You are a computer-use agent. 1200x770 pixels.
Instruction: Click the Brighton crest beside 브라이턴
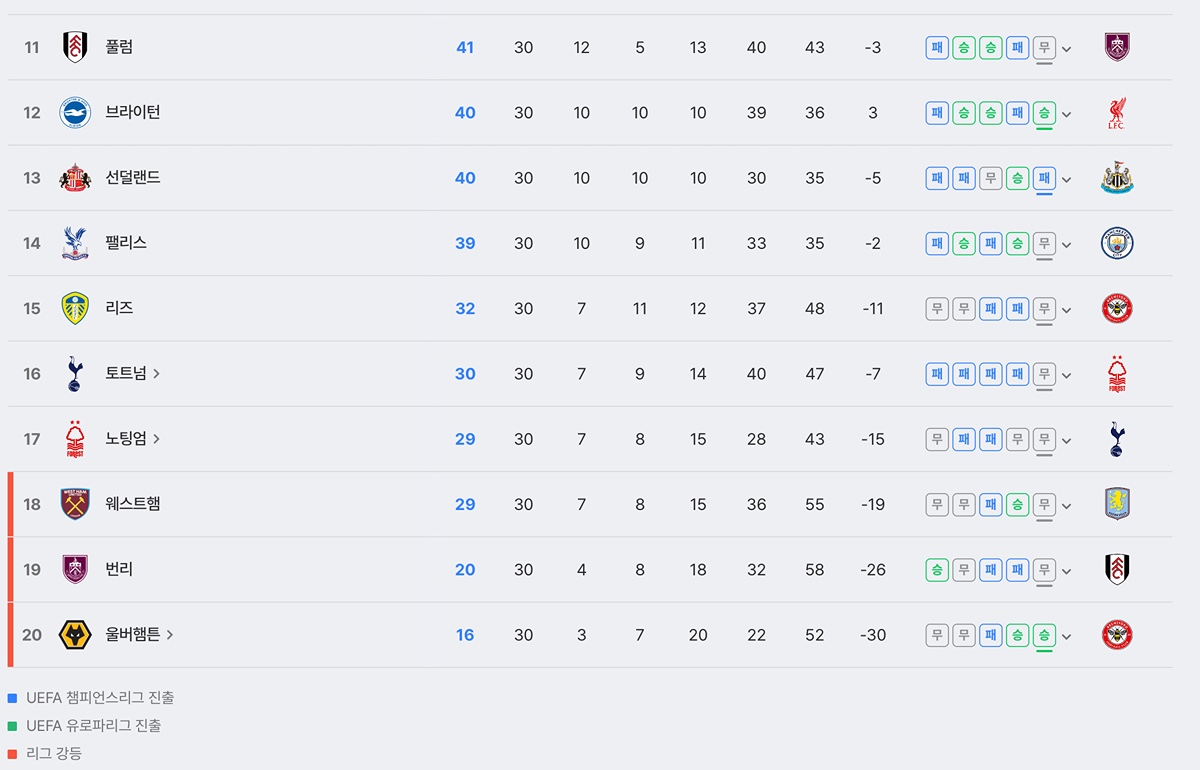[75, 113]
